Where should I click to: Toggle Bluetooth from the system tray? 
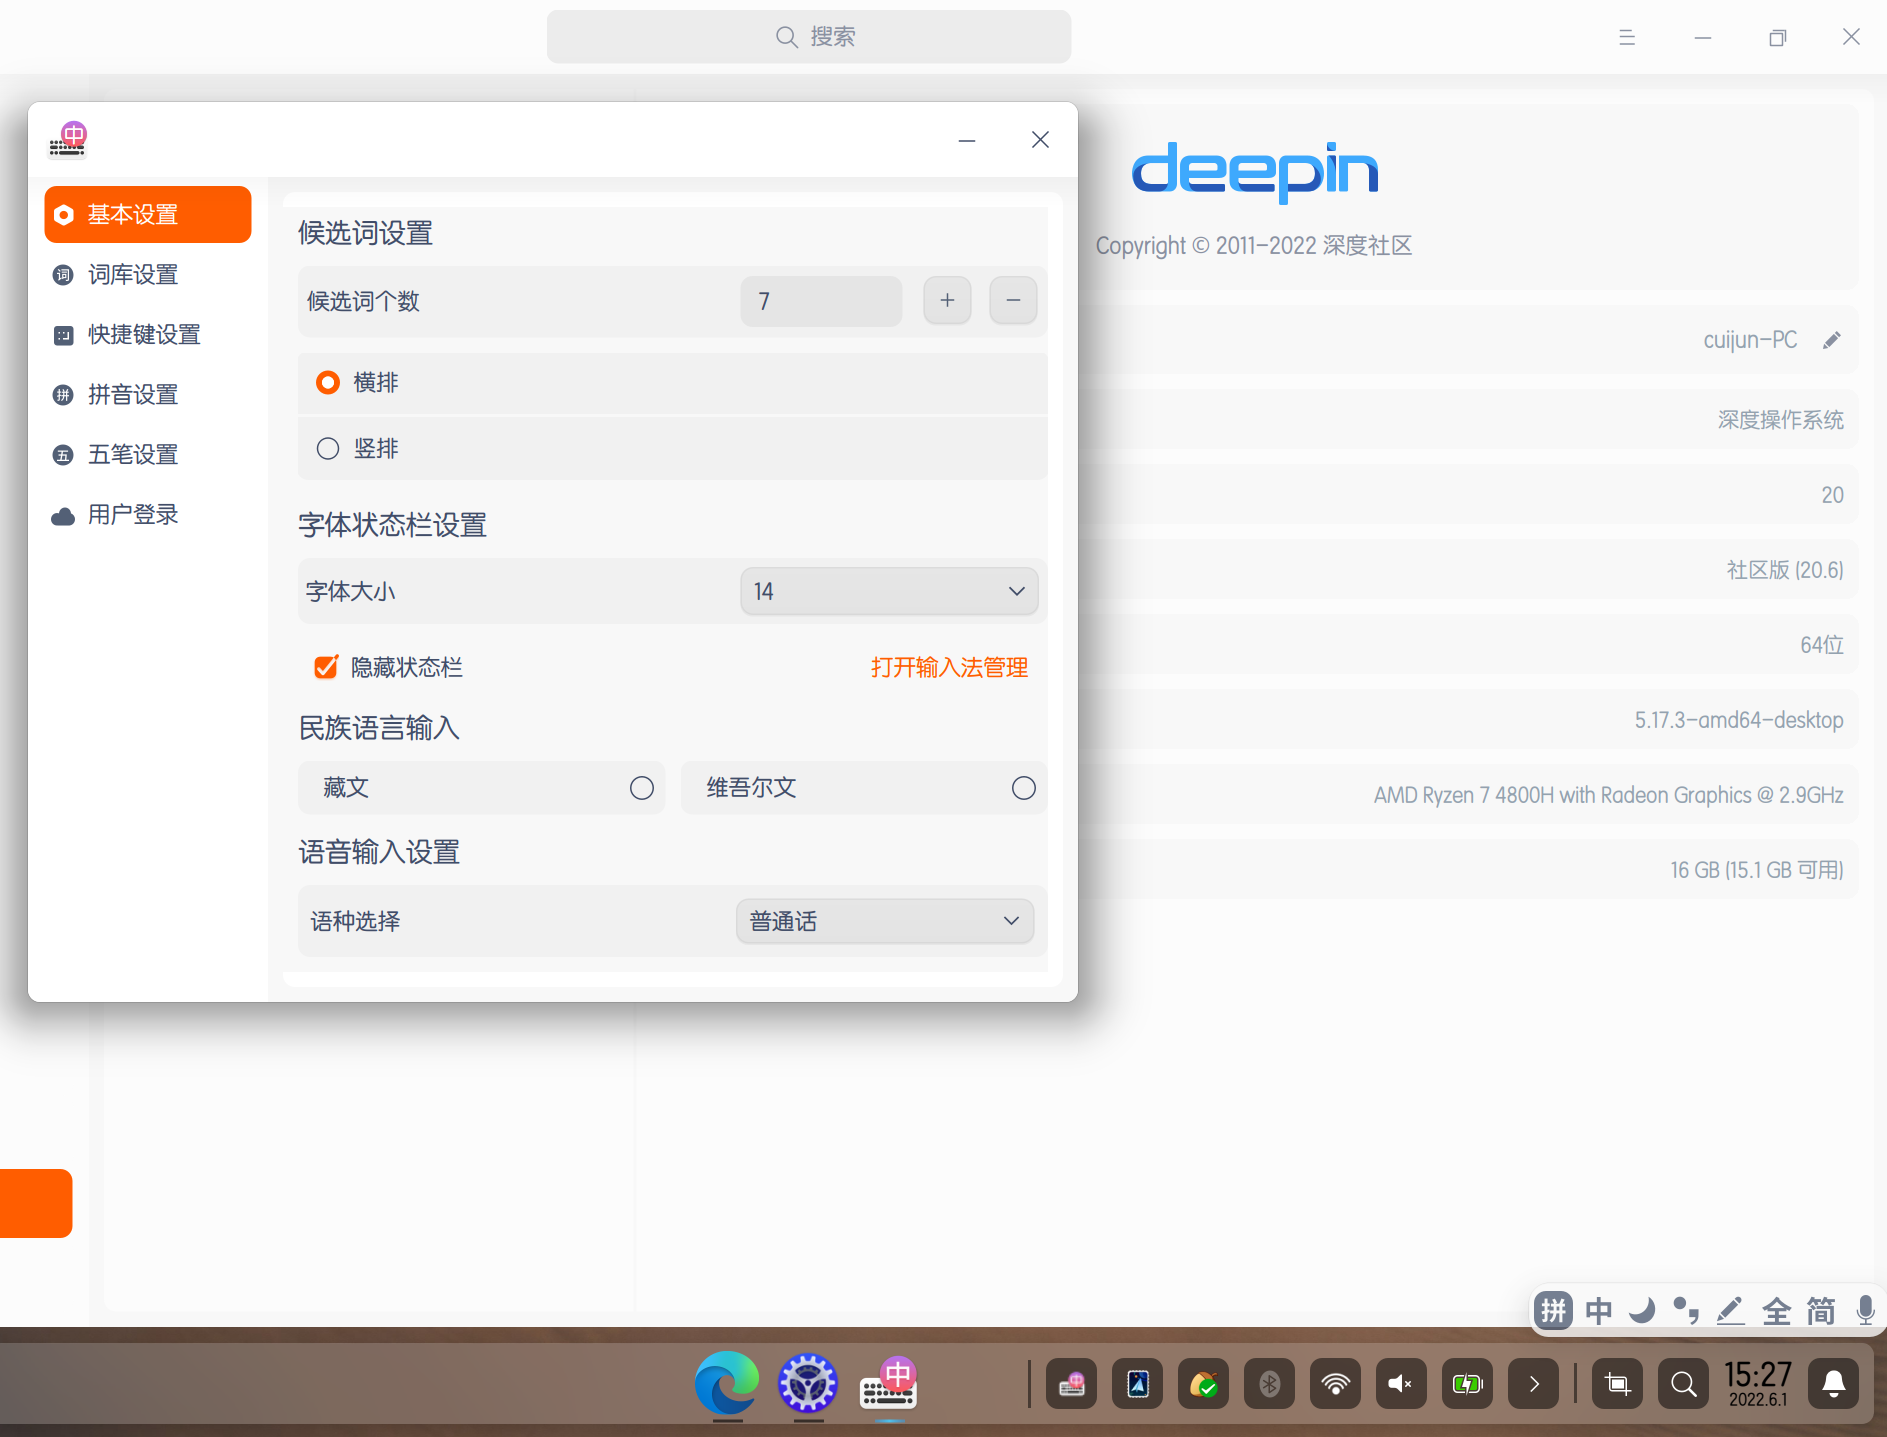tap(1269, 1384)
